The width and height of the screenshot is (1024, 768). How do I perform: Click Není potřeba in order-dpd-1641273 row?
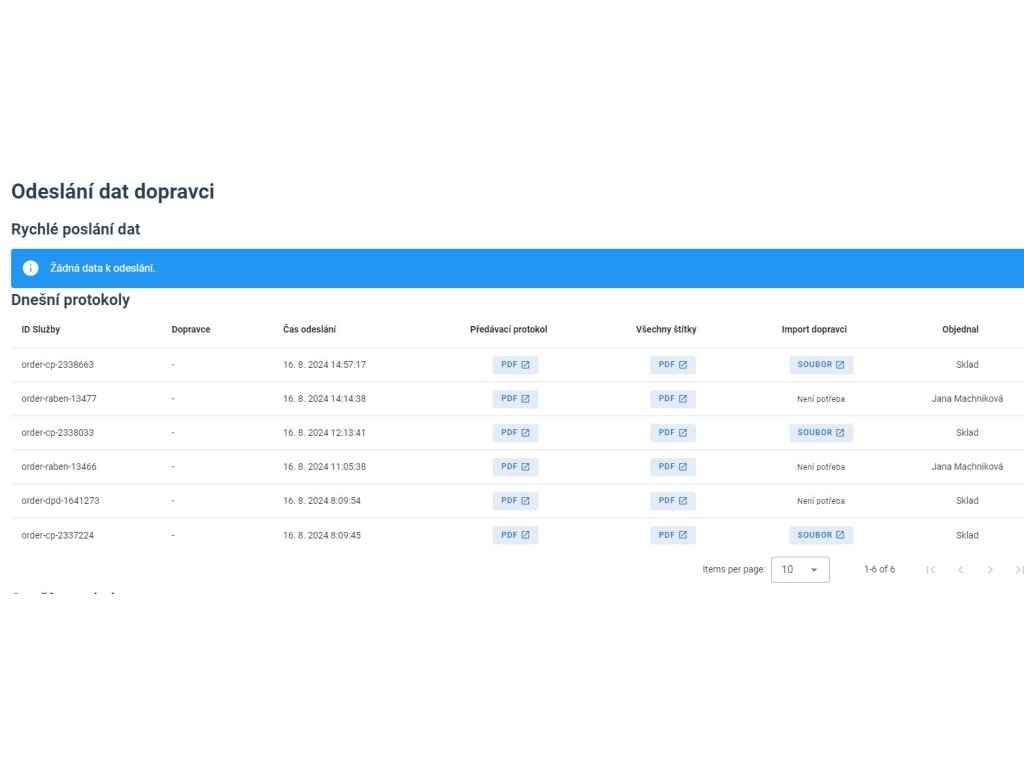coord(821,500)
